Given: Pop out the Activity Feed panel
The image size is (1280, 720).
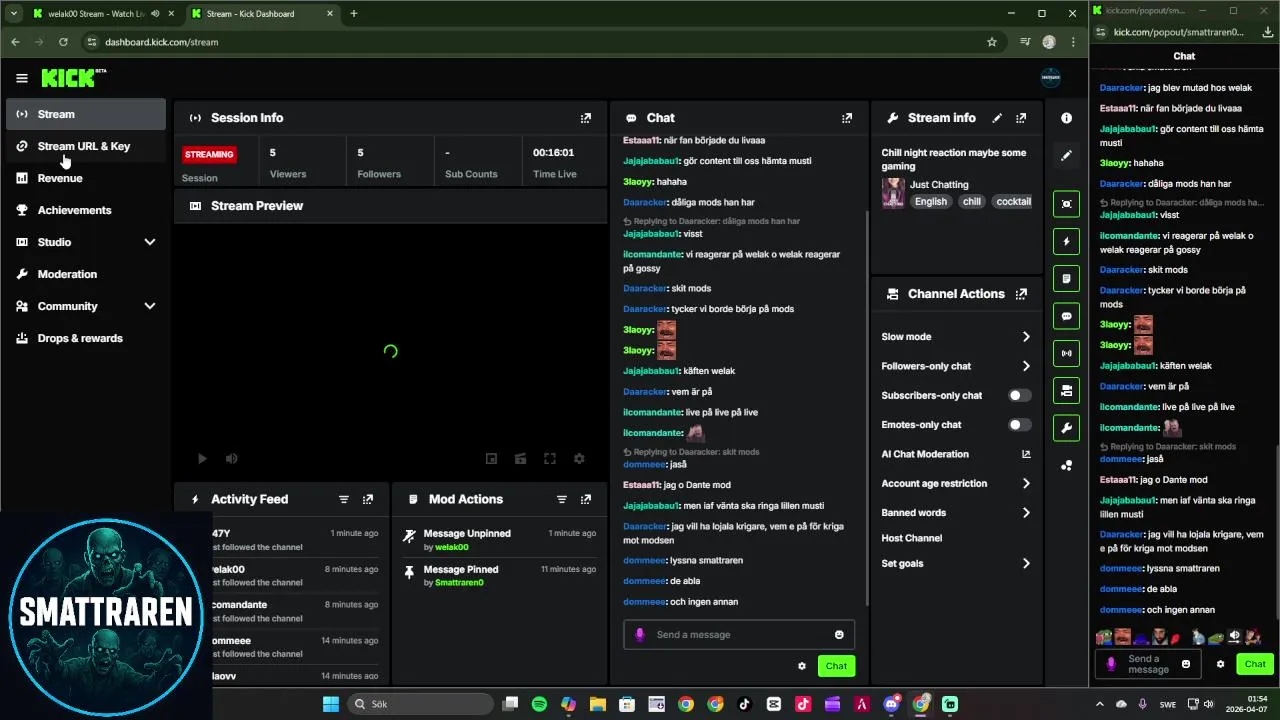Looking at the screenshot, I should (368, 499).
